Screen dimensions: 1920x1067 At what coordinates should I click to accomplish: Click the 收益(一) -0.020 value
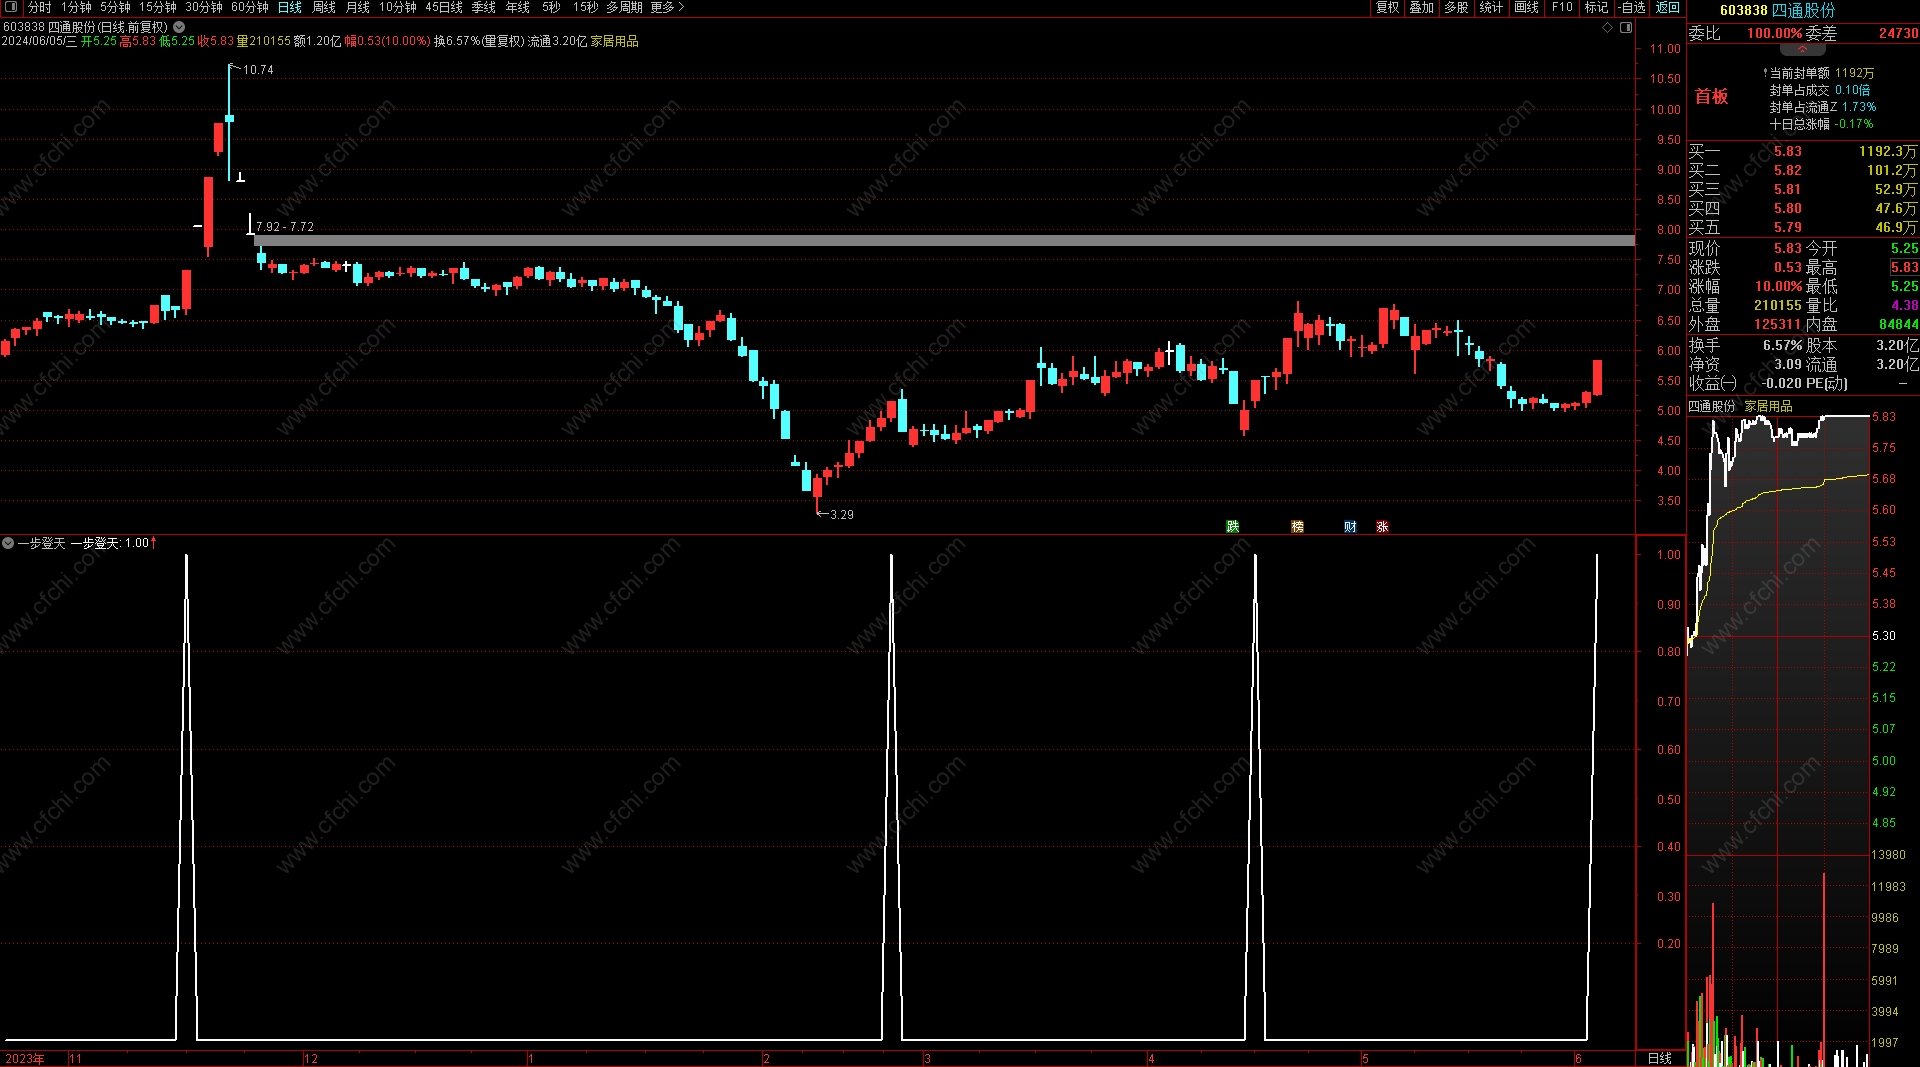1782,383
